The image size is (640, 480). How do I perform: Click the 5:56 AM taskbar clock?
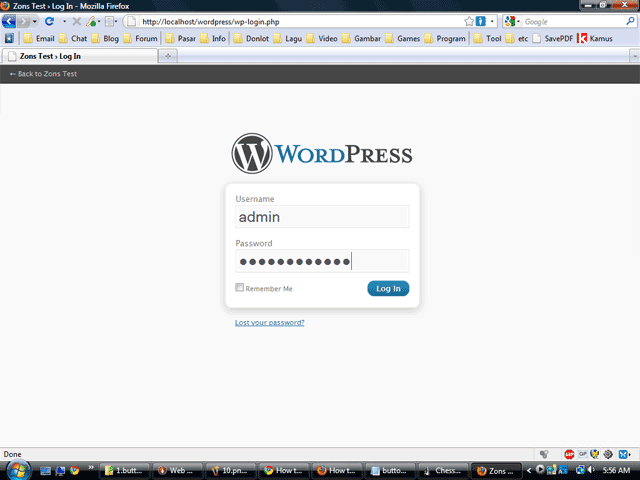coord(617,471)
